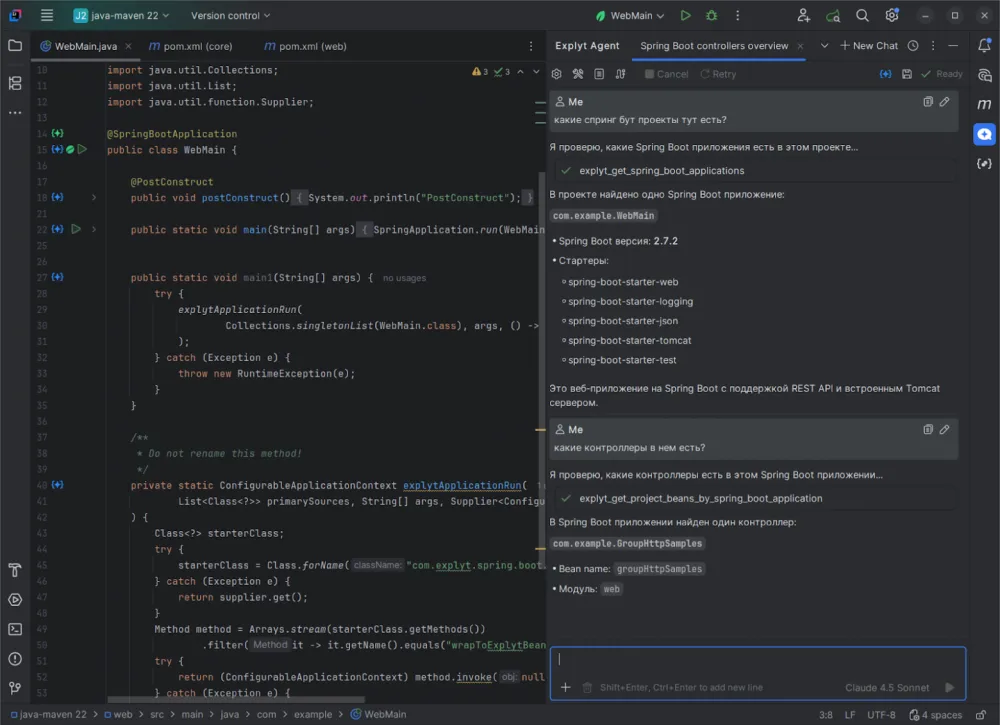Select the pom.xml (web) editor tab
Image resolution: width=1000 pixels, height=725 pixels.
tap(312, 46)
